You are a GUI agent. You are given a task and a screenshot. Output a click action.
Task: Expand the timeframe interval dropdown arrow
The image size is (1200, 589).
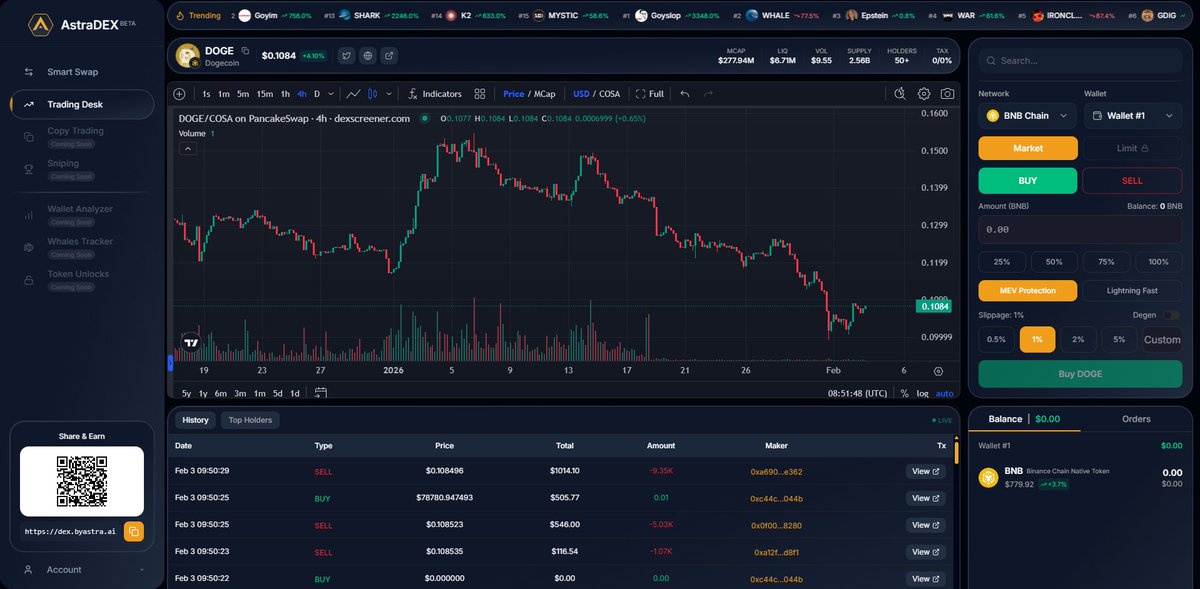click(x=332, y=94)
